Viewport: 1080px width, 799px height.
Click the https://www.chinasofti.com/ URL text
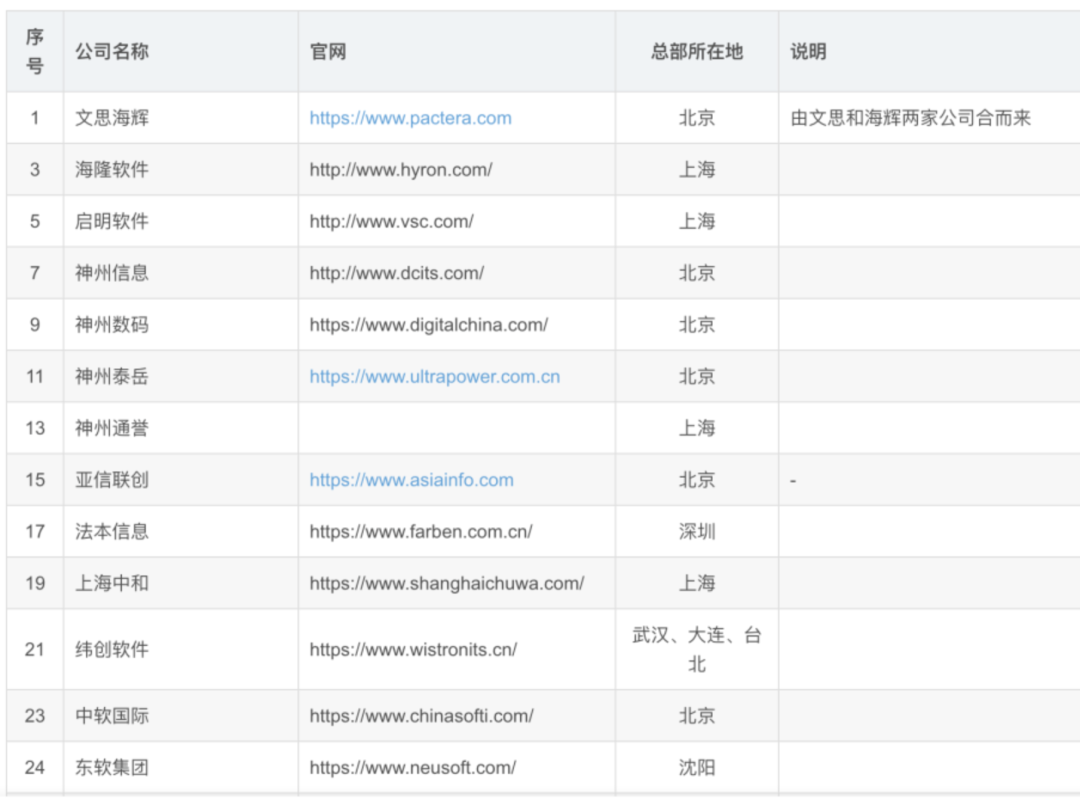click(x=422, y=716)
